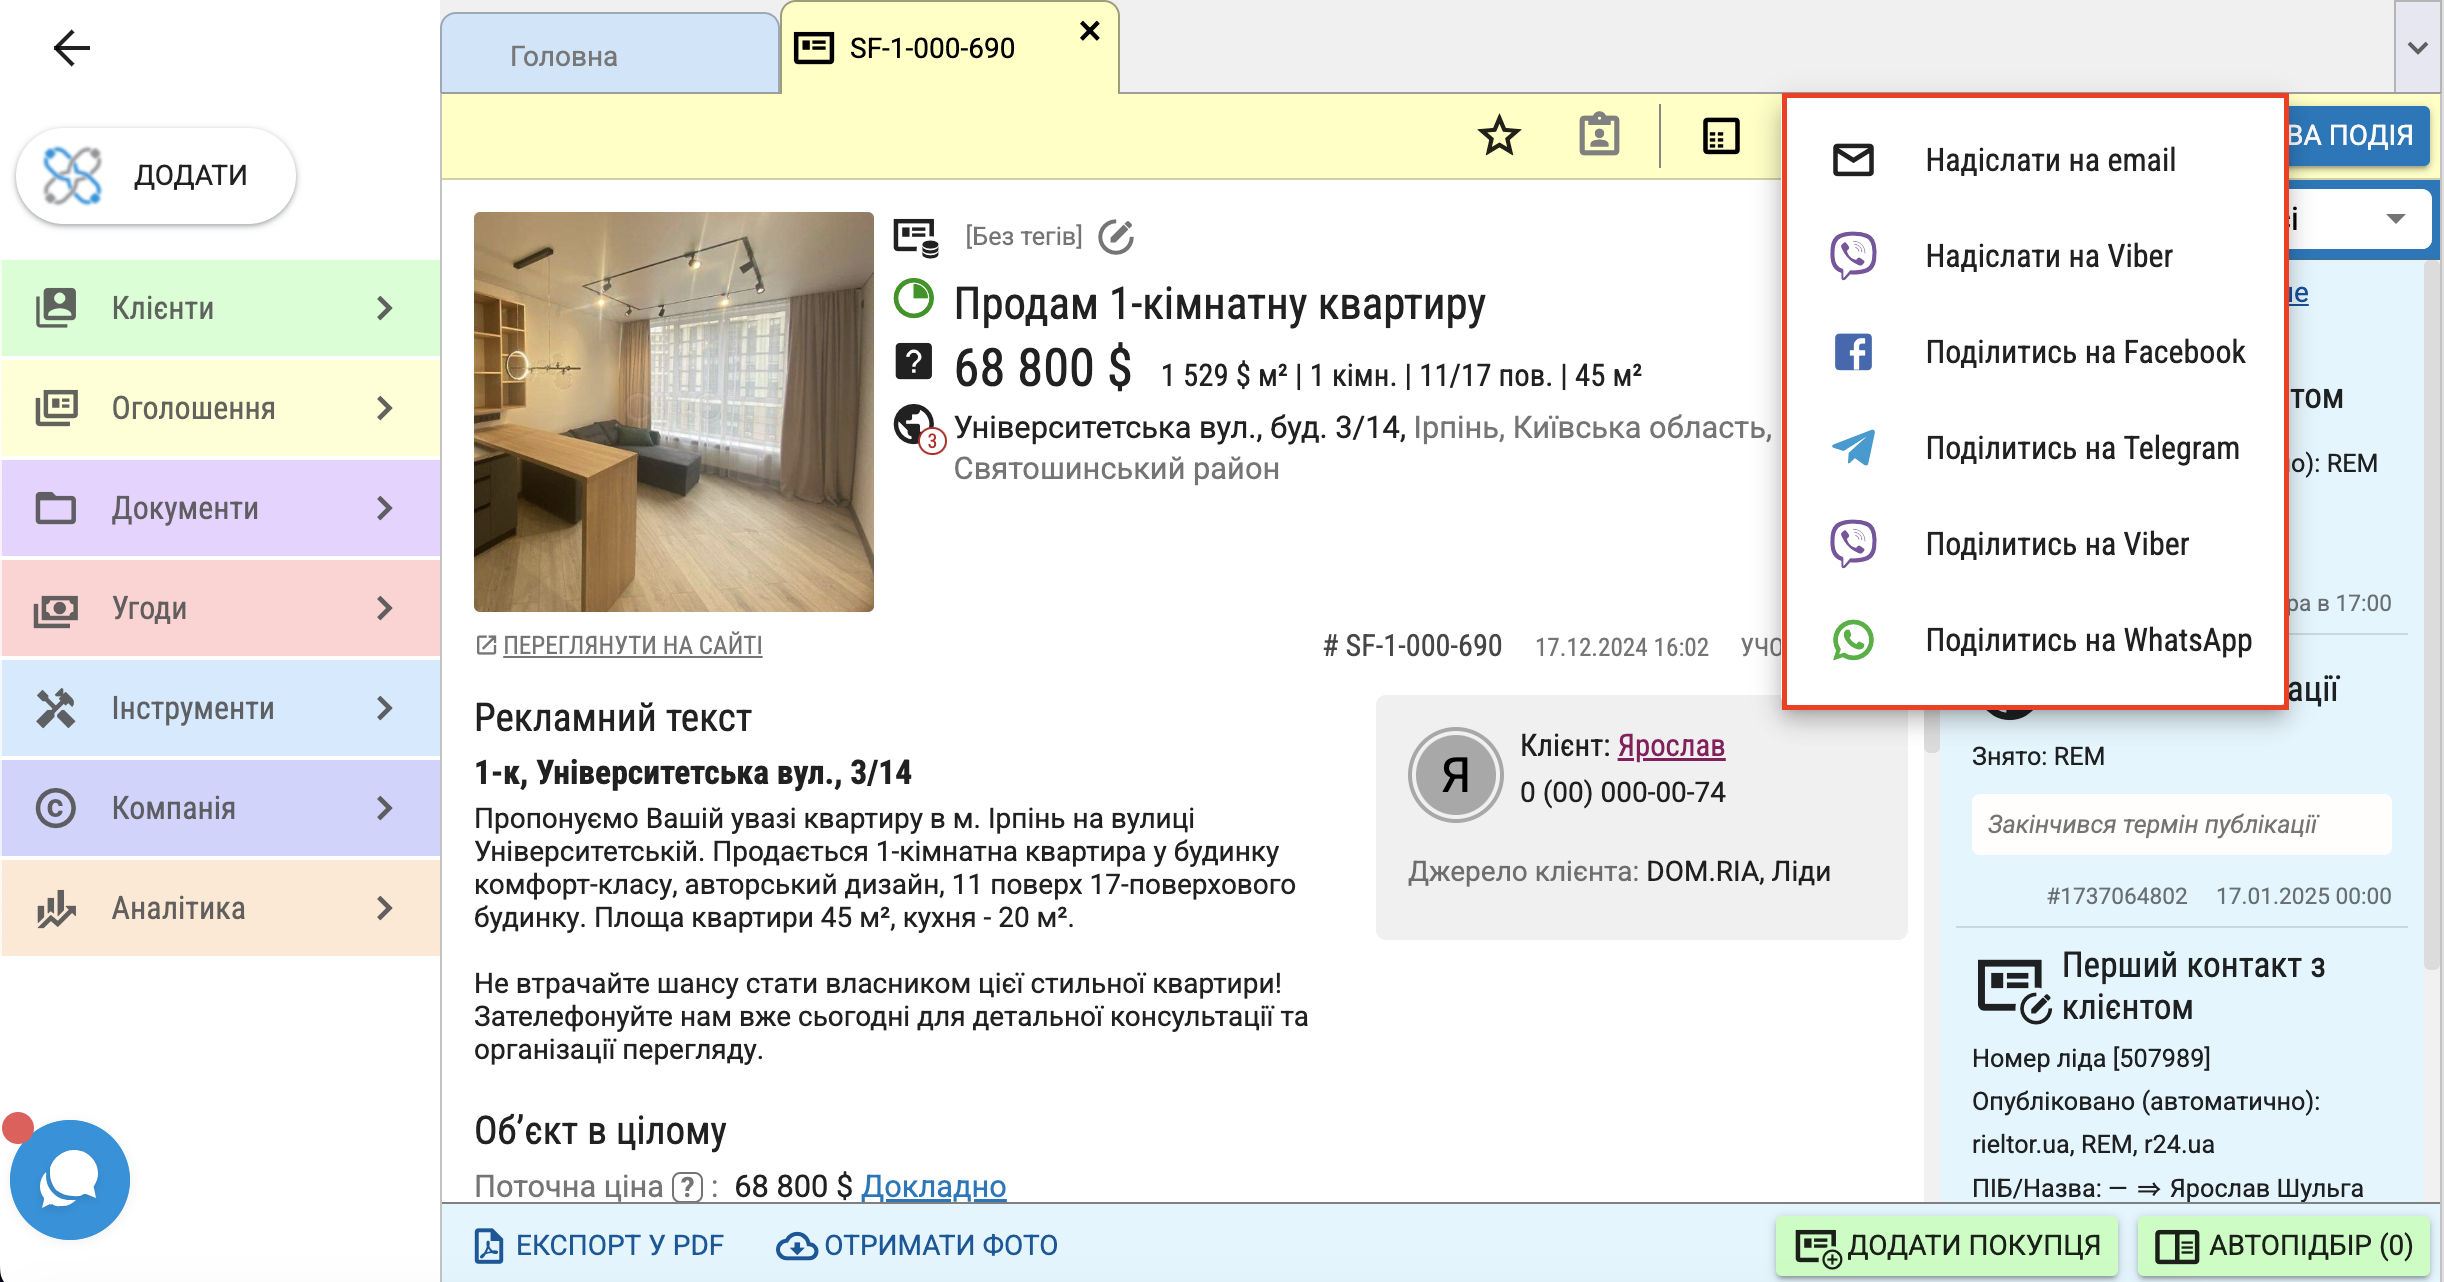Click АВТОПІДБІР (0) button

coord(2284,1245)
